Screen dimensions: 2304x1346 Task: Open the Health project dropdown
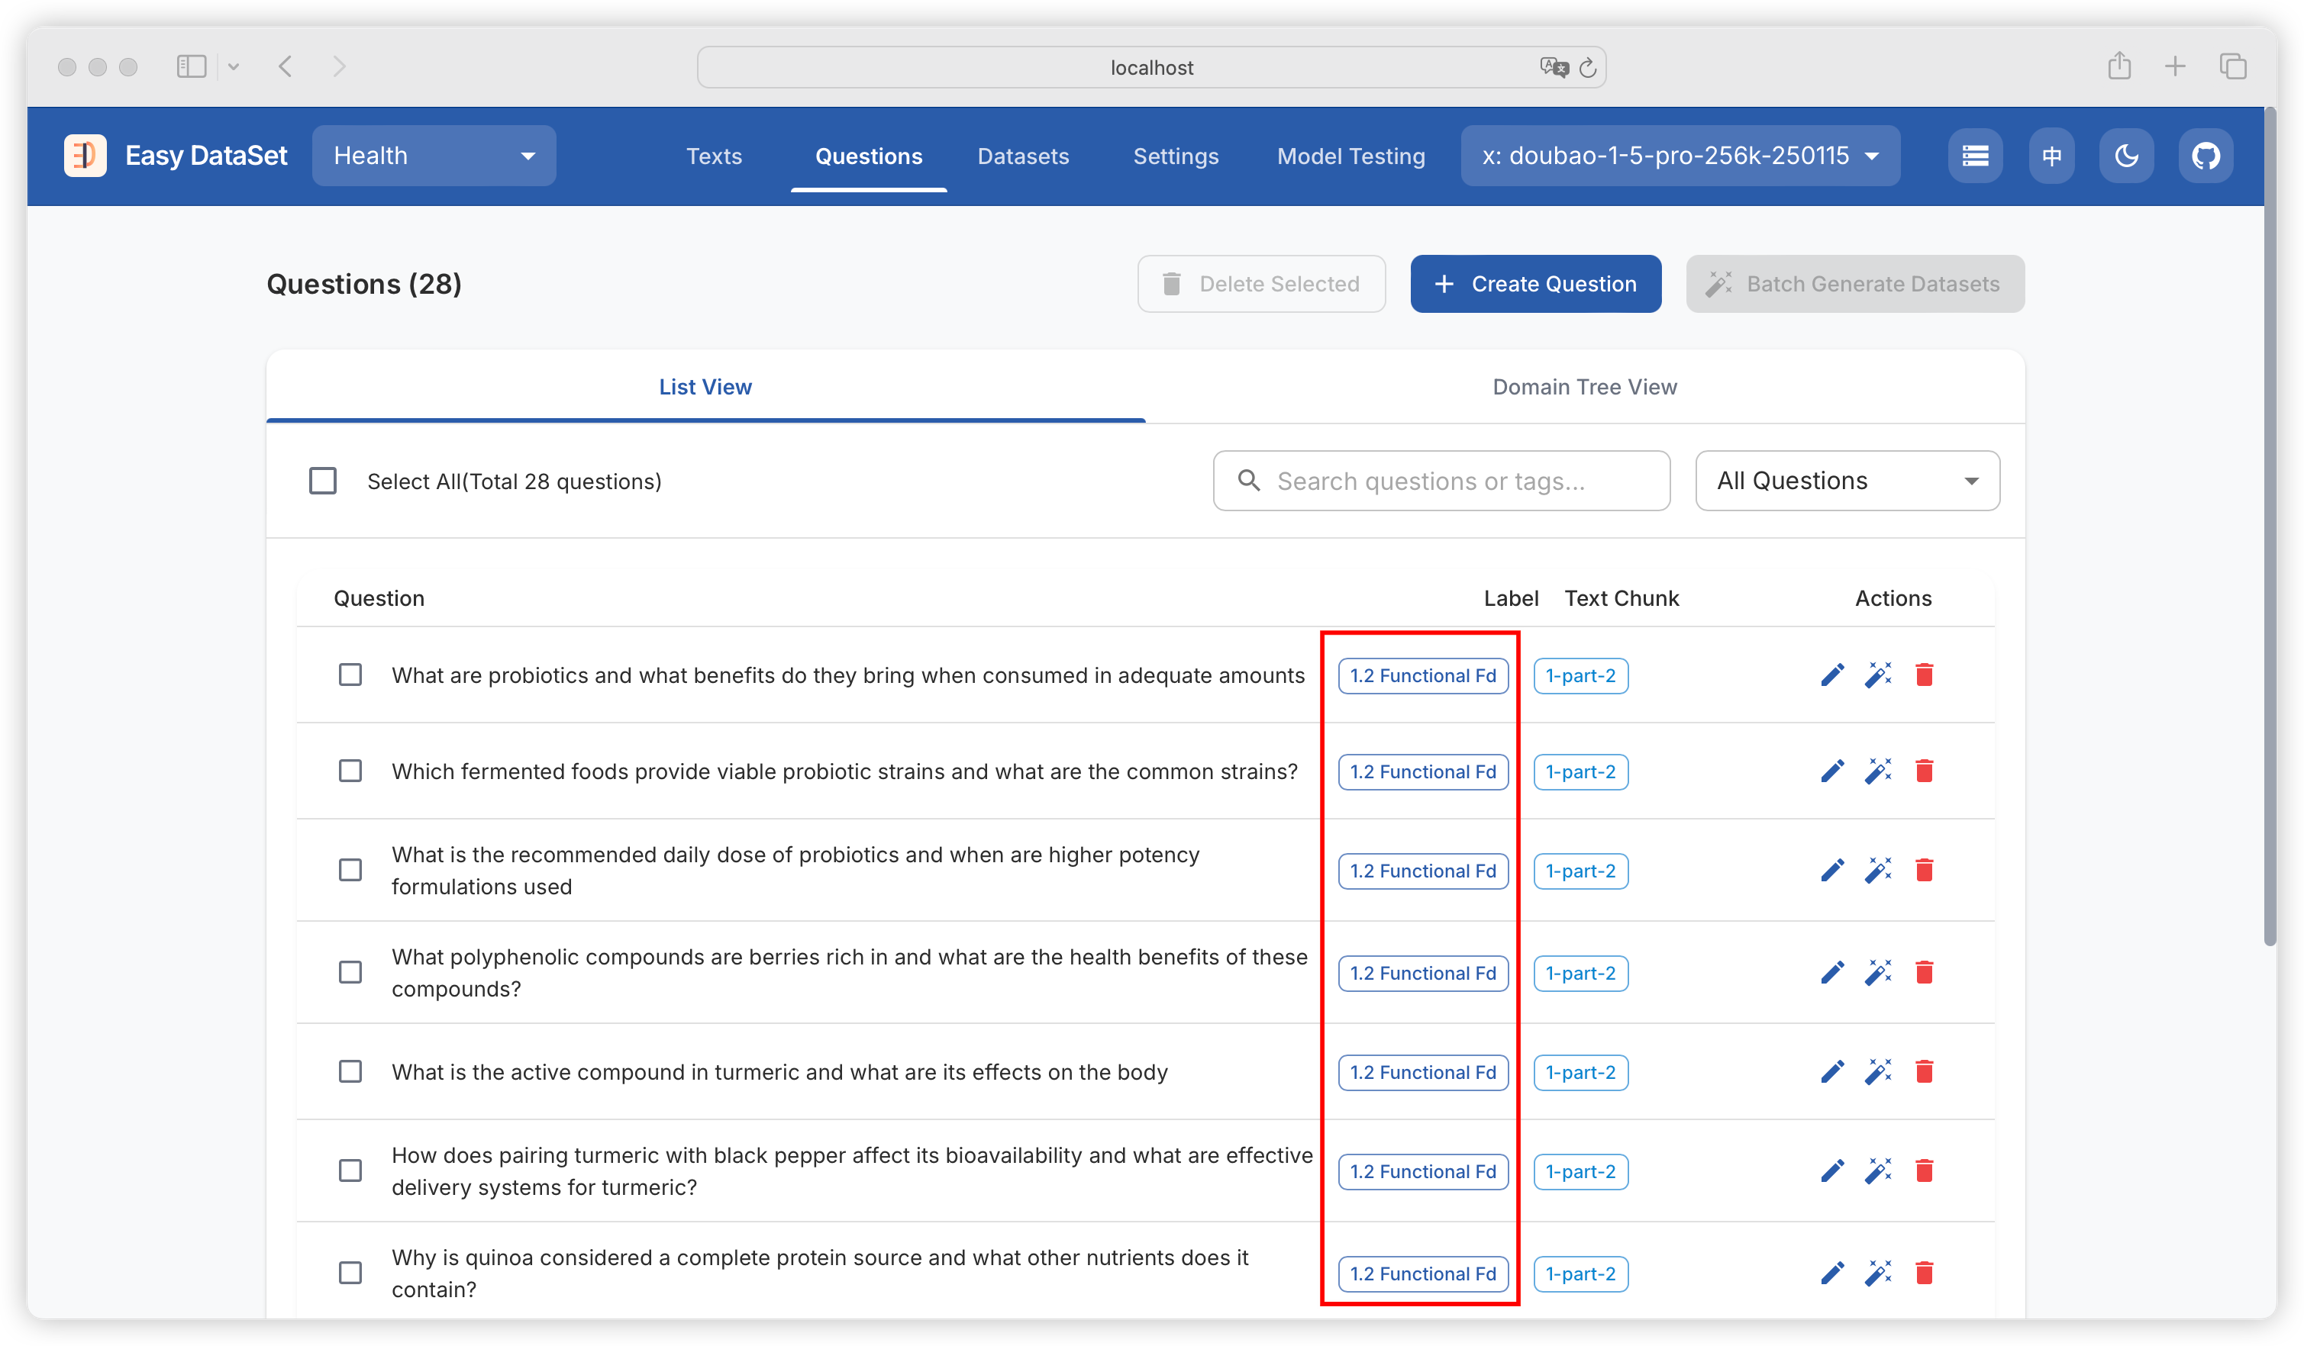tap(434, 156)
